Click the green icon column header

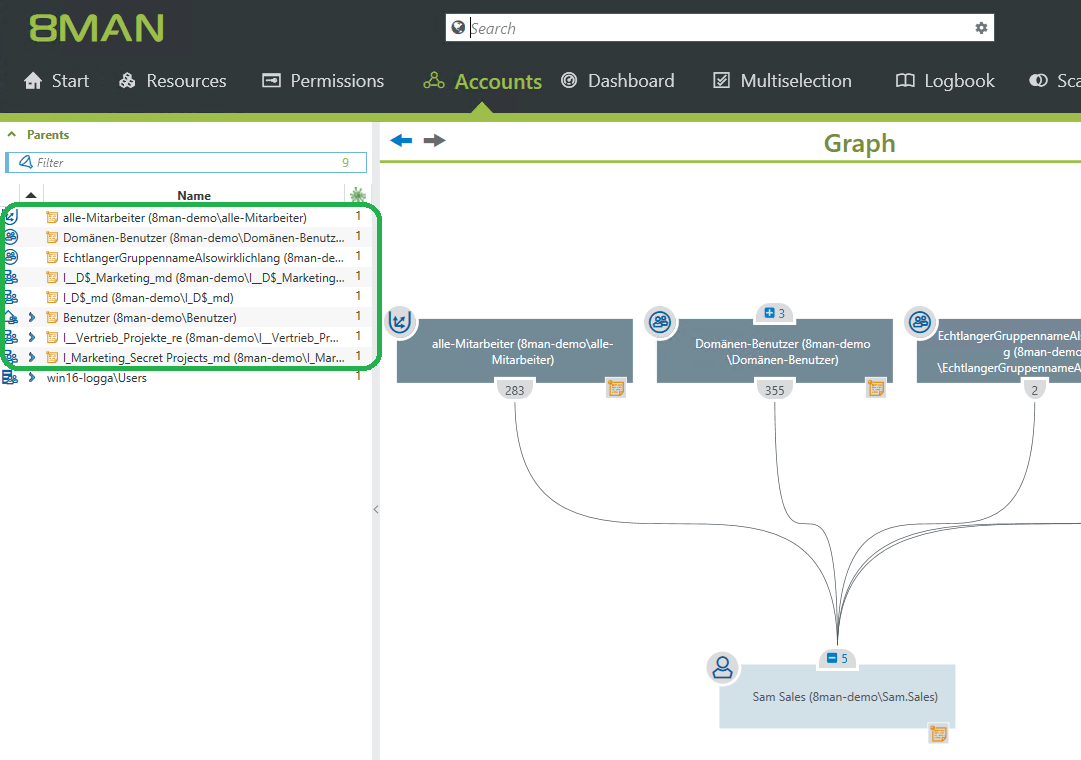(358, 195)
